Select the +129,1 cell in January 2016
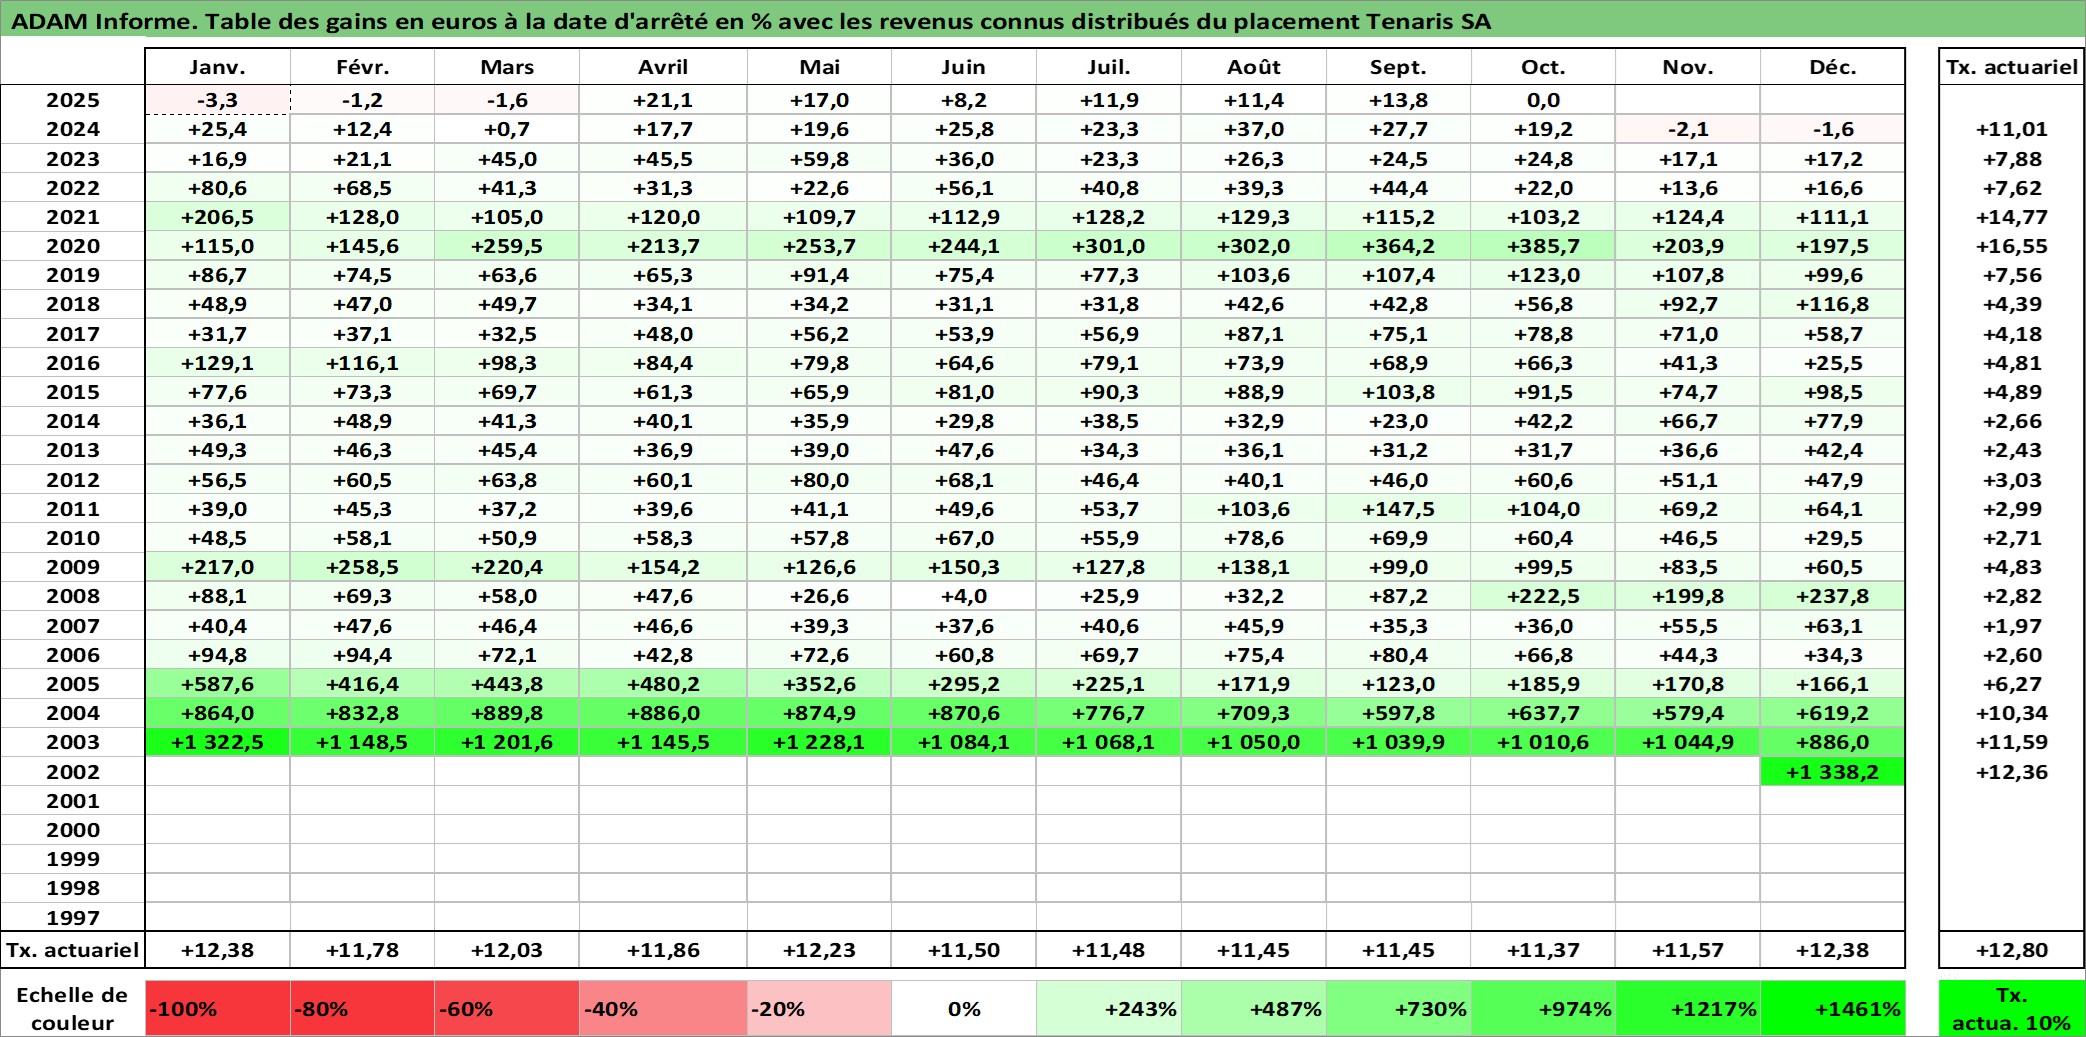The image size is (2086, 1037). coord(217,363)
